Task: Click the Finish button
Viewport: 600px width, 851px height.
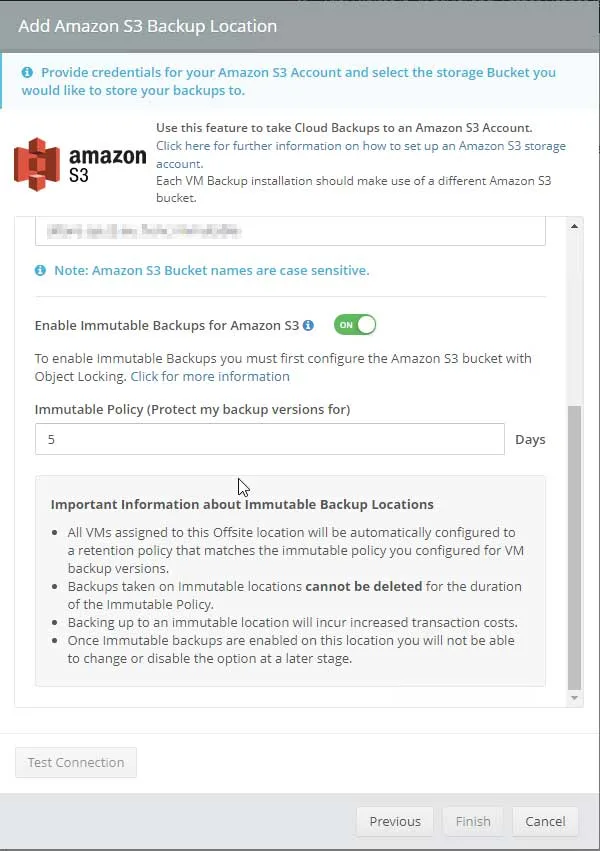Action: [x=472, y=821]
